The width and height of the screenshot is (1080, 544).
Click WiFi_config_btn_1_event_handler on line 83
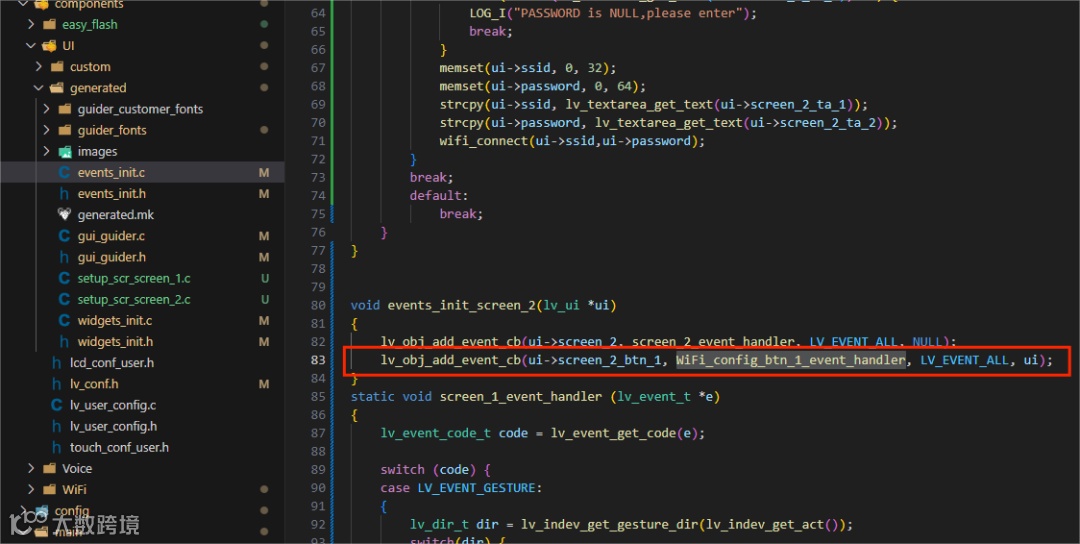pos(790,360)
